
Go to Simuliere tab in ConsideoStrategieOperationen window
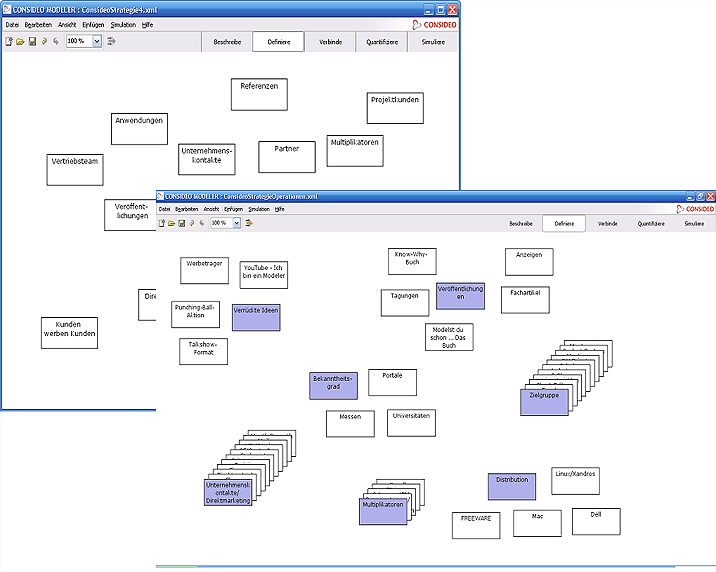pos(694,224)
